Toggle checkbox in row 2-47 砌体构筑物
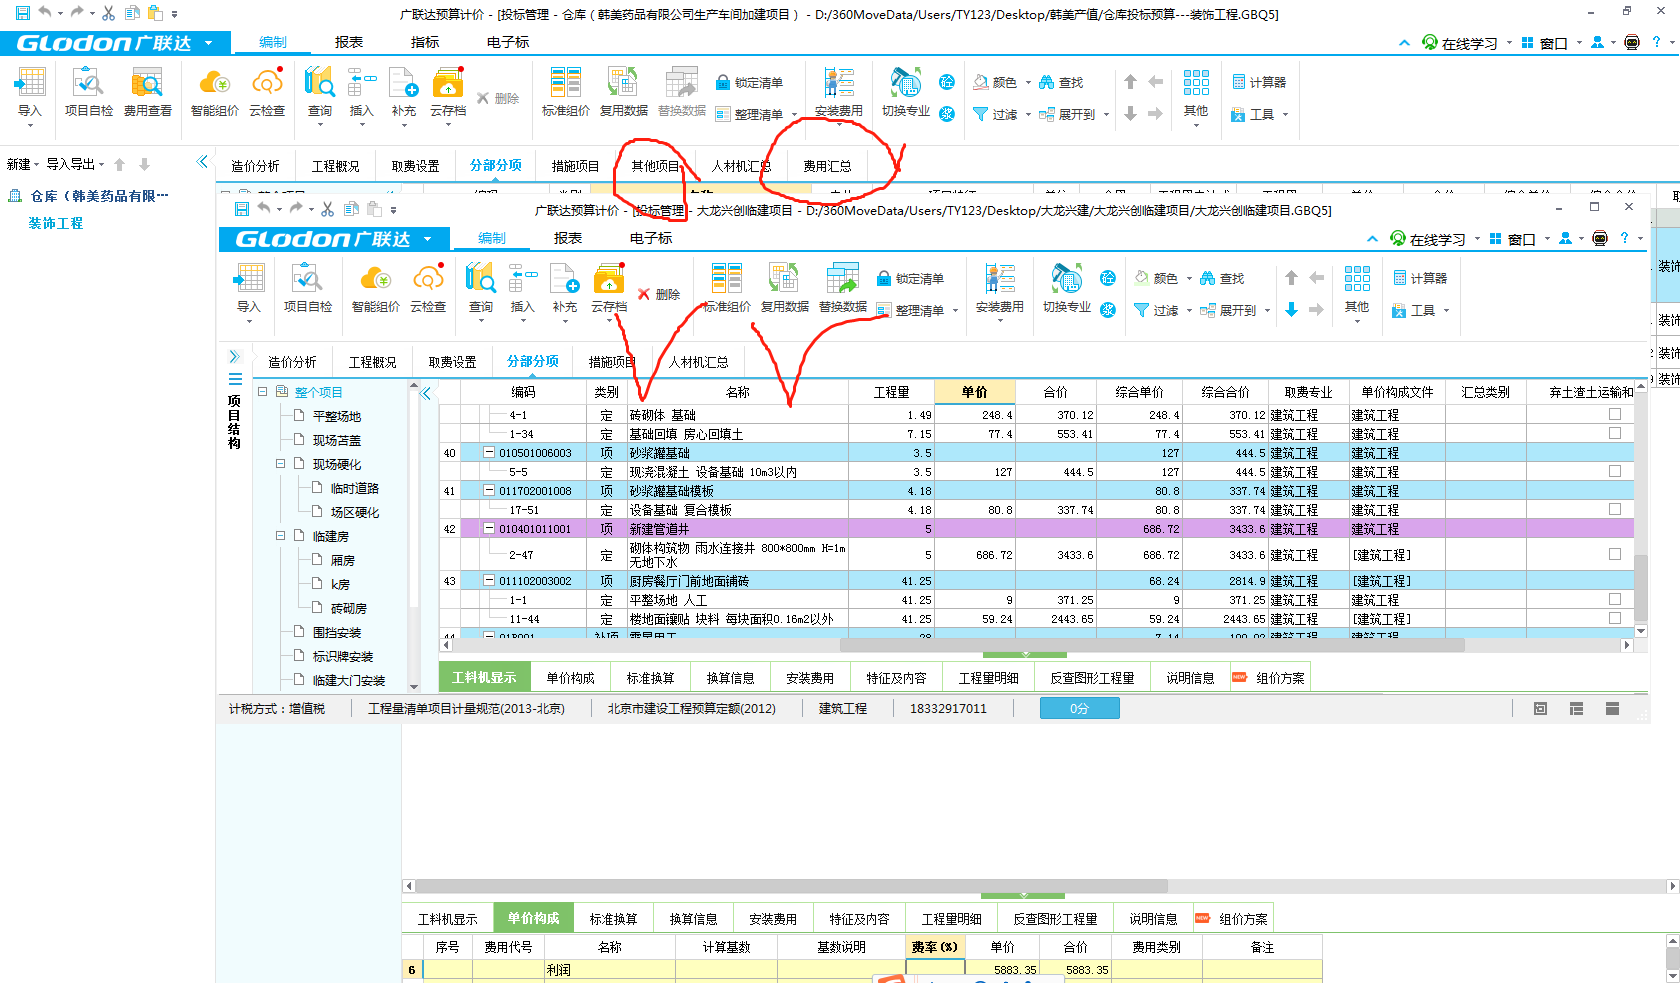1680x983 pixels. [1615, 554]
